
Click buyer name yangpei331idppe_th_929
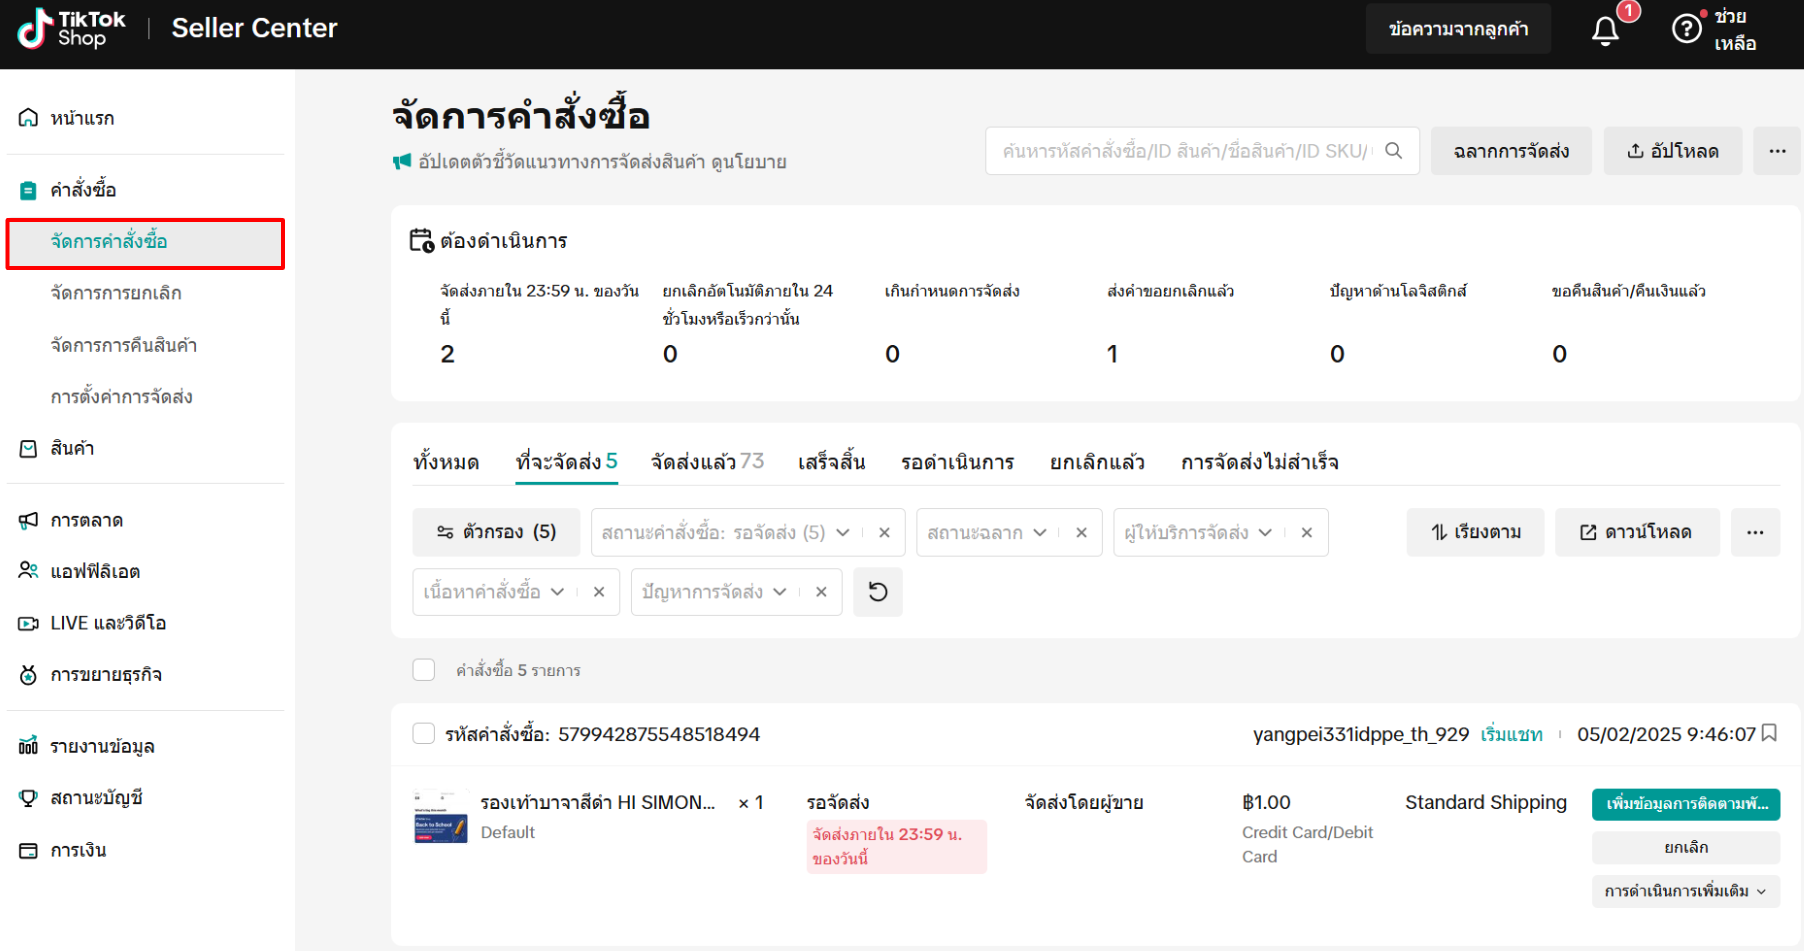click(1361, 735)
